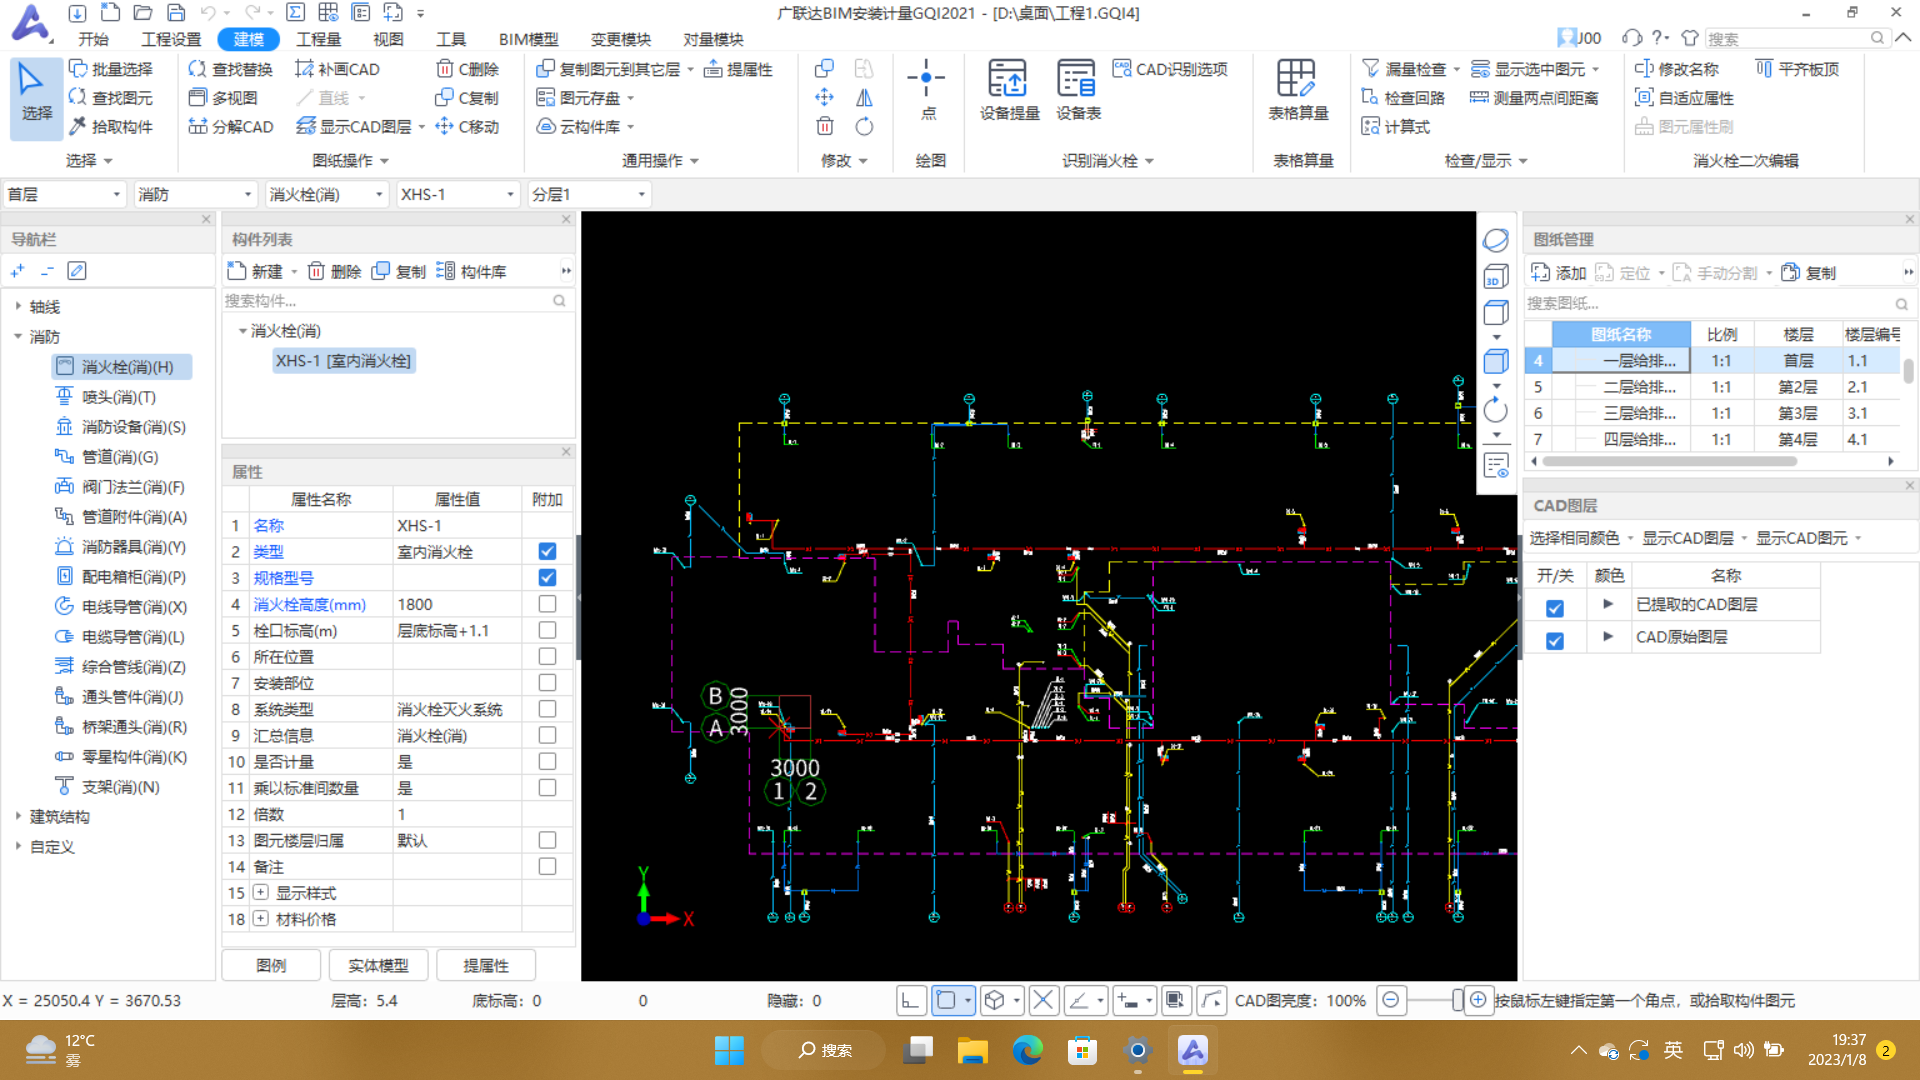This screenshot has width=1920, height=1080.
Task: Switch to the 工程量 ribbon tab
Action: click(x=318, y=39)
